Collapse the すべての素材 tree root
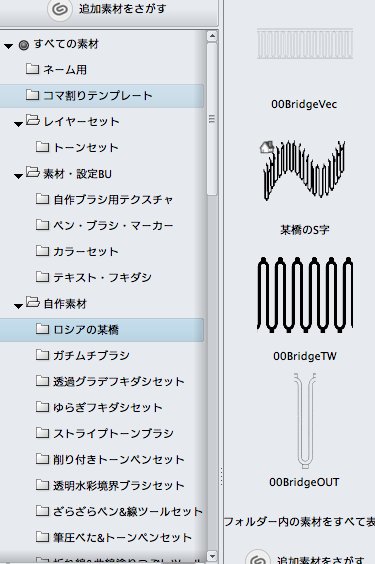Screen dimensions: 375x564 point(9,46)
